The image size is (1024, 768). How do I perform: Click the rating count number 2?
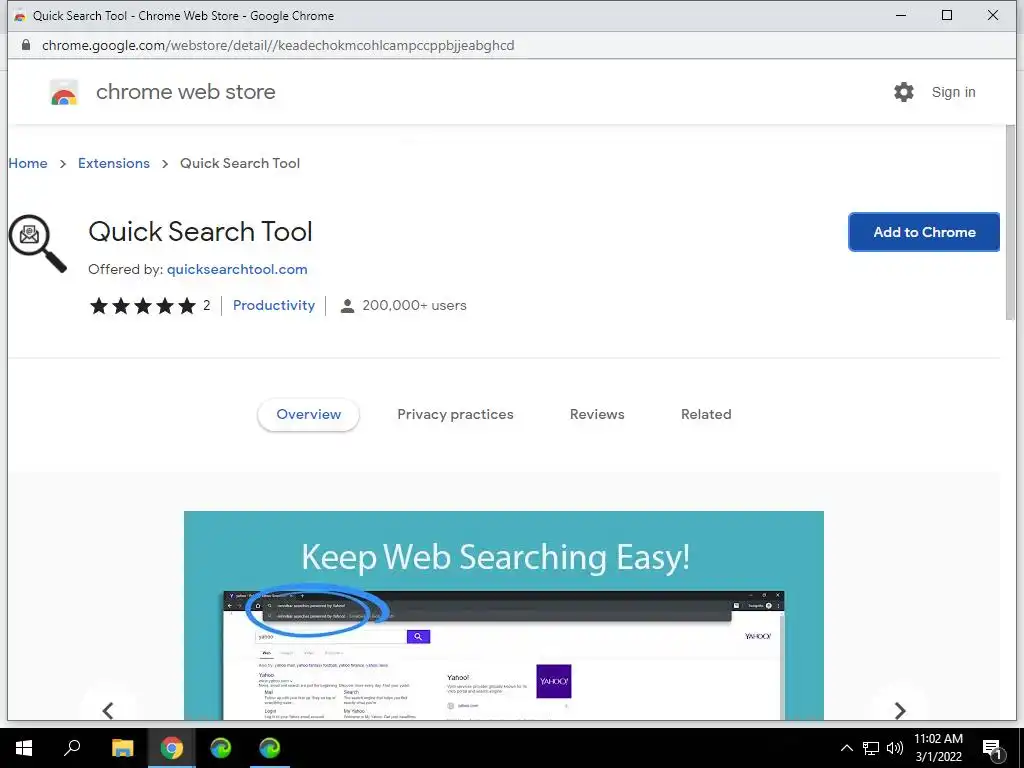pos(206,305)
